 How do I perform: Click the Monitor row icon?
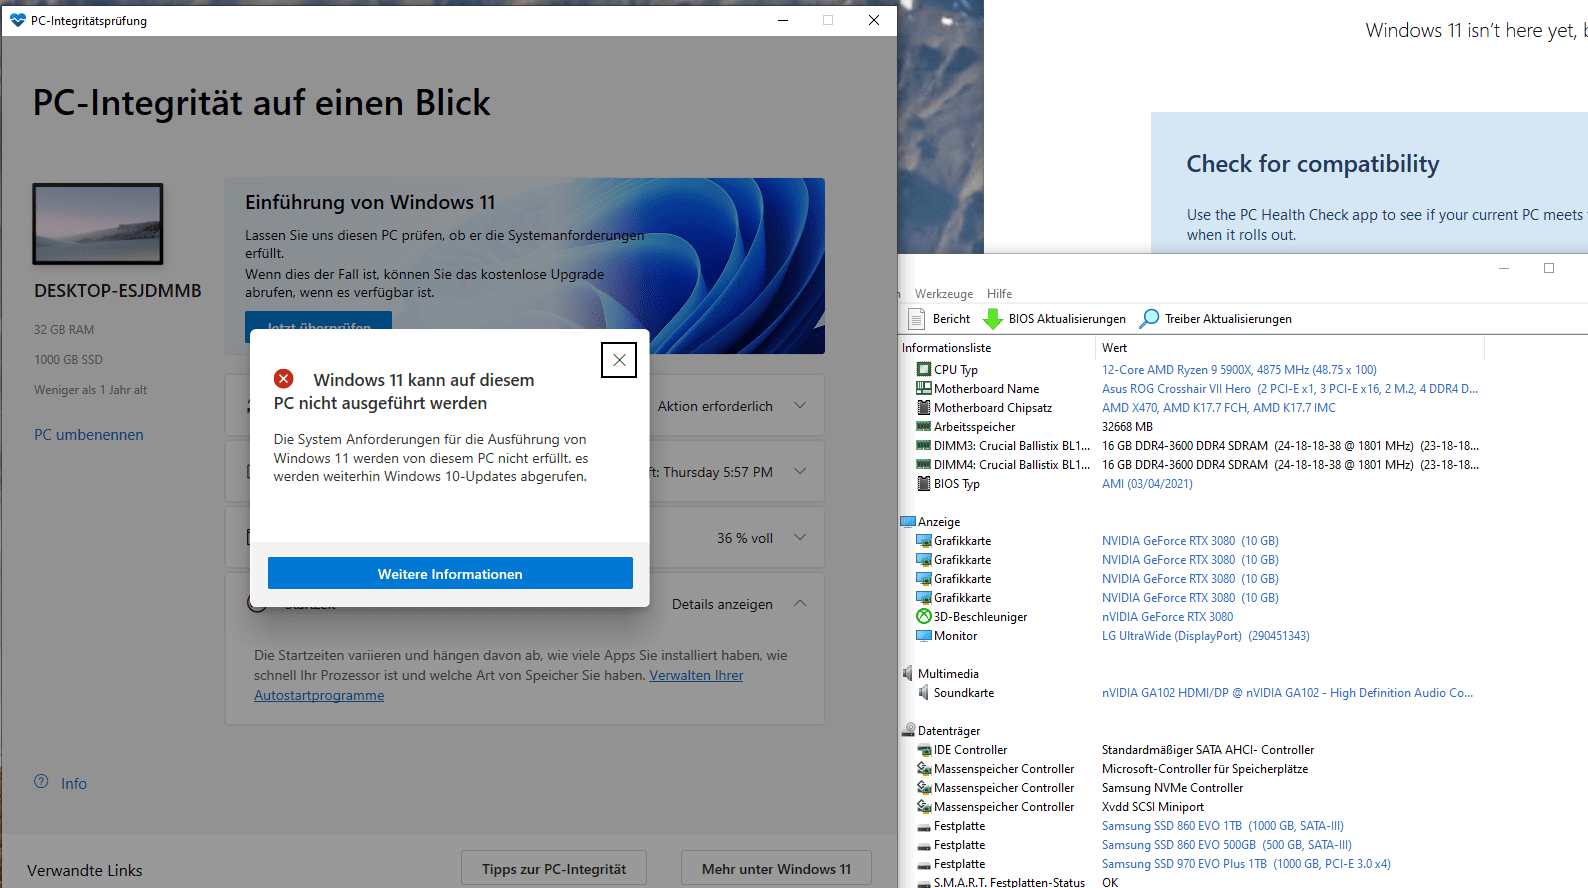pyautogui.click(x=924, y=635)
